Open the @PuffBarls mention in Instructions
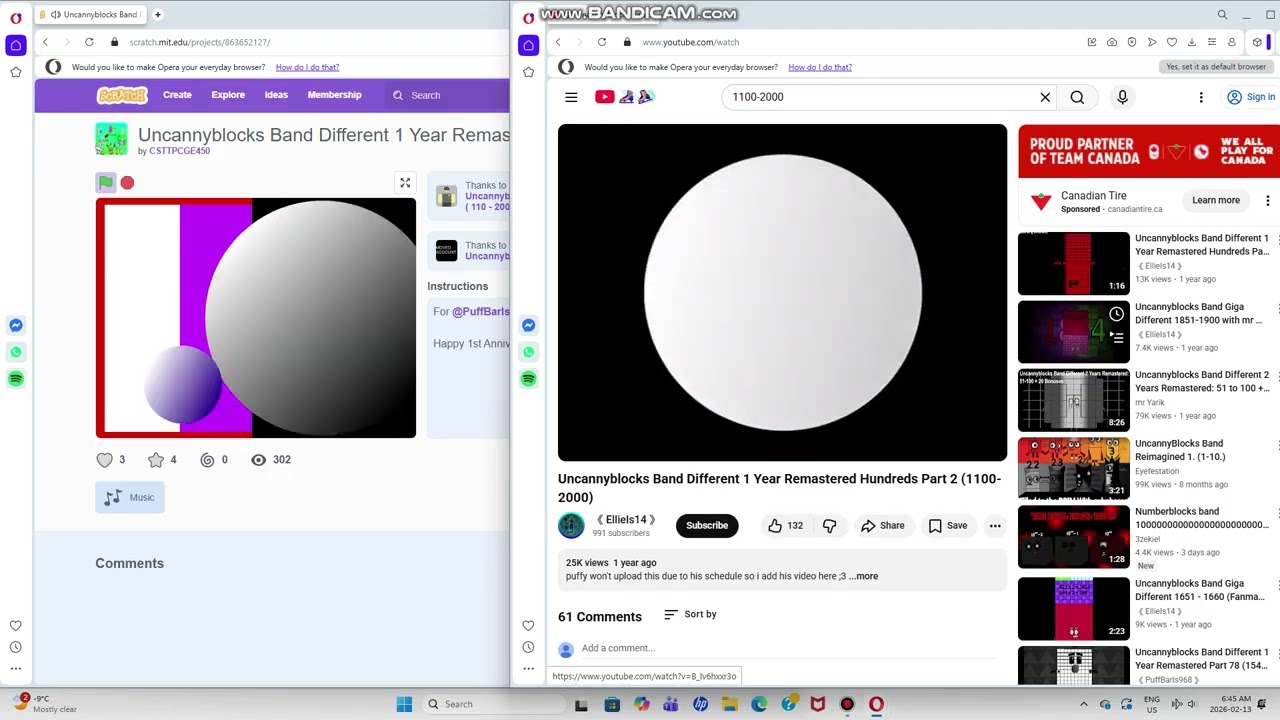Screen dimensions: 1280x720 (x=481, y=312)
